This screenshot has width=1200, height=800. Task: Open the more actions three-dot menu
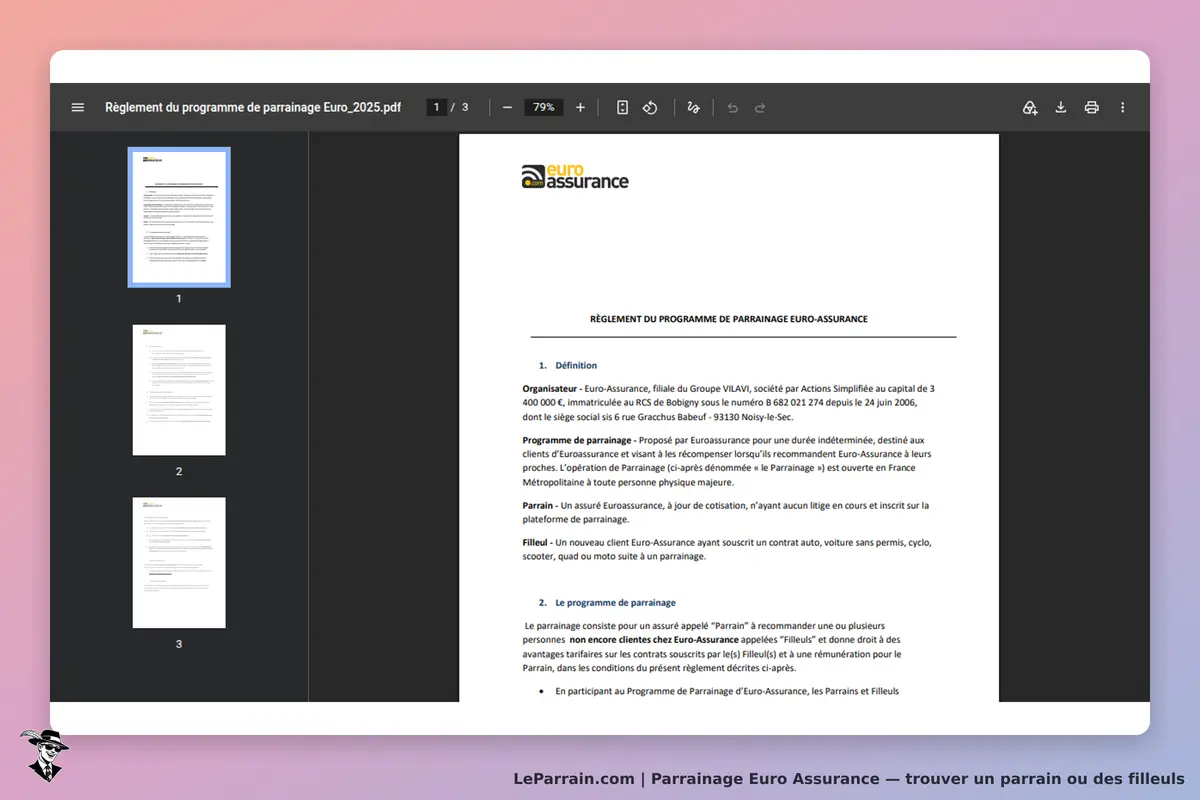click(1123, 107)
